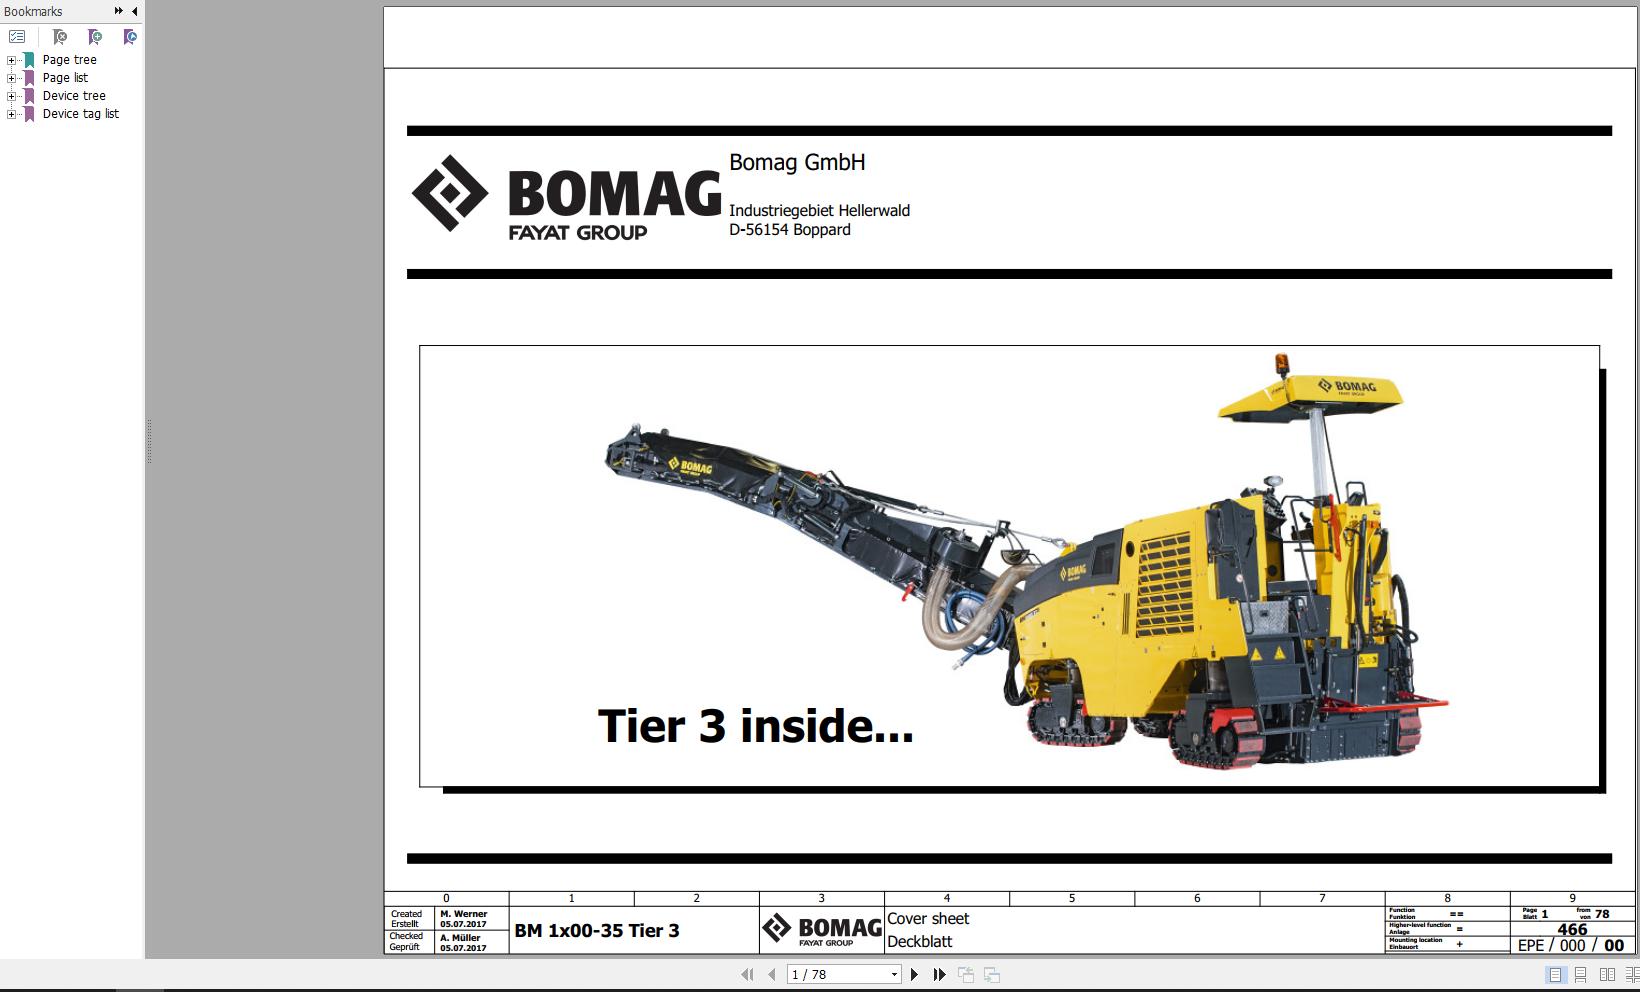Viewport: 1640px width, 992px height.
Task: Click the 'Bomag GmbH' heading text
Action: [x=797, y=162]
